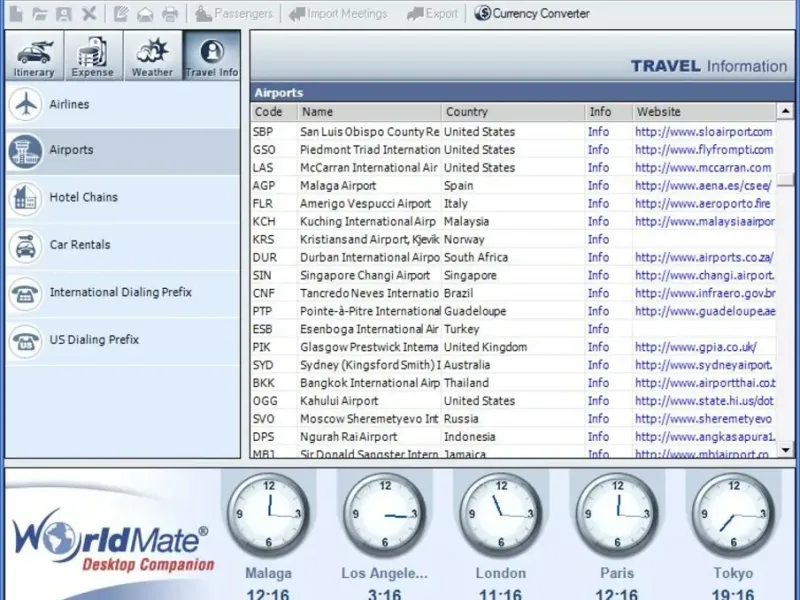The width and height of the screenshot is (800, 600).
Task: Select the US Dialing Prefix icon
Action: click(25, 340)
